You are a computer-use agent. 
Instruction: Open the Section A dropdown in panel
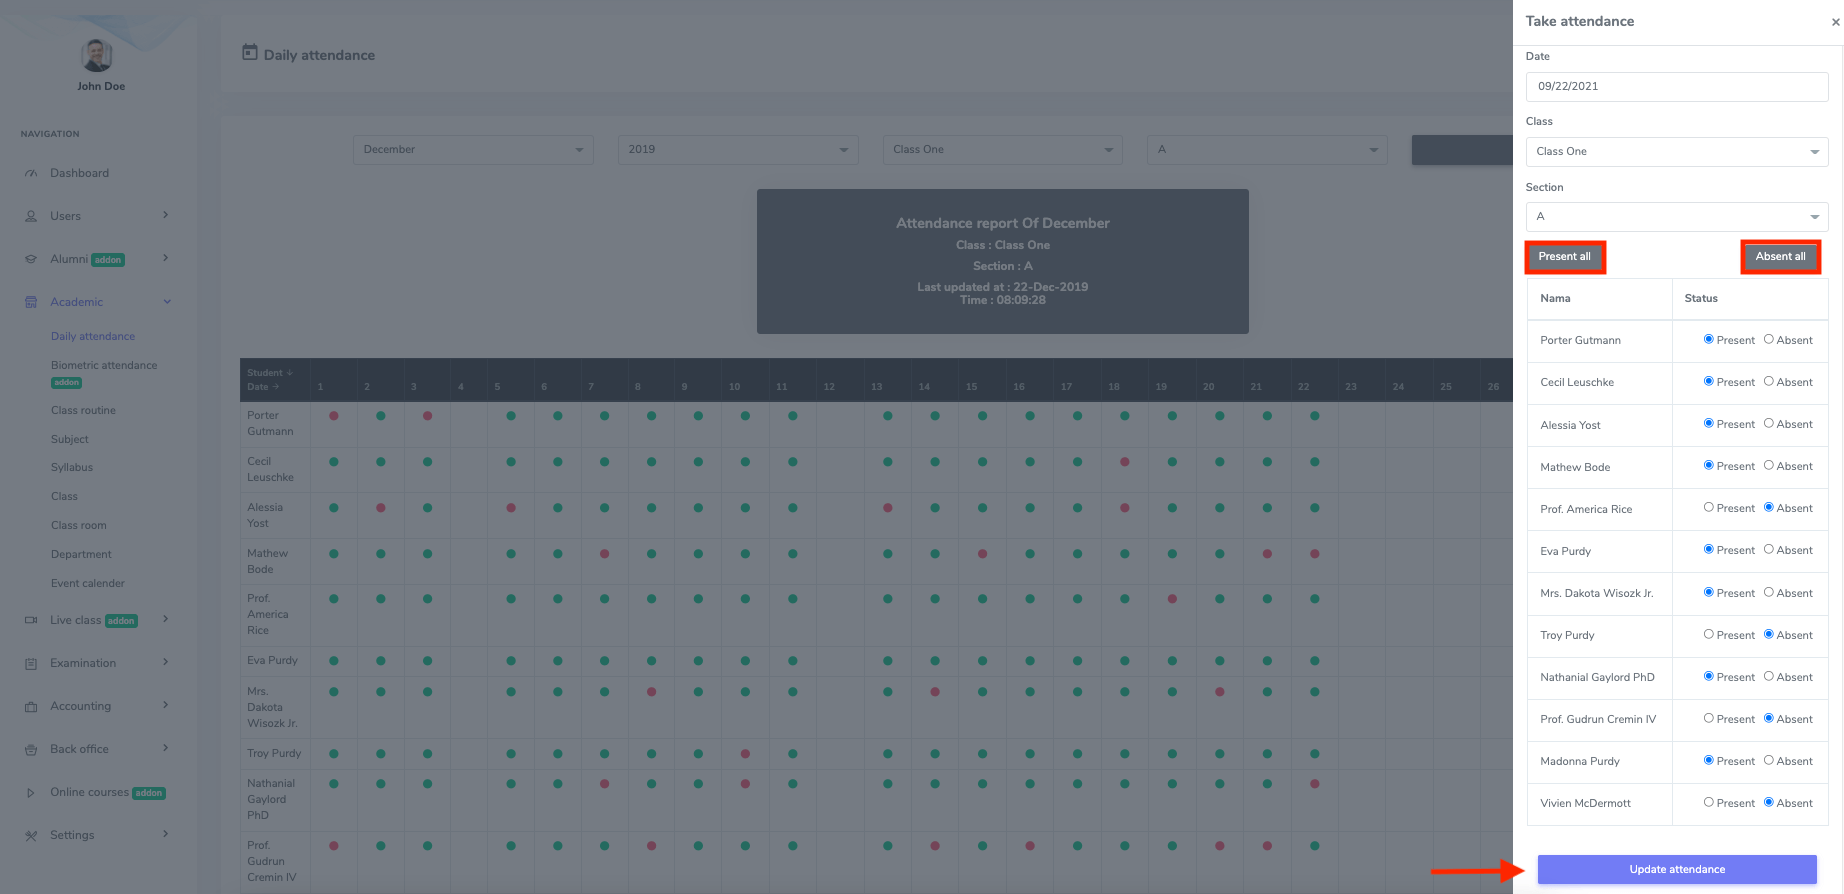click(1677, 217)
